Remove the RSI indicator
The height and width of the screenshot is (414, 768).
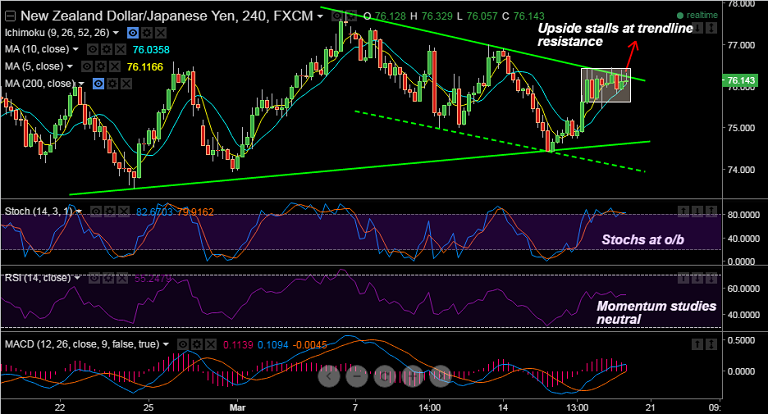(121, 278)
